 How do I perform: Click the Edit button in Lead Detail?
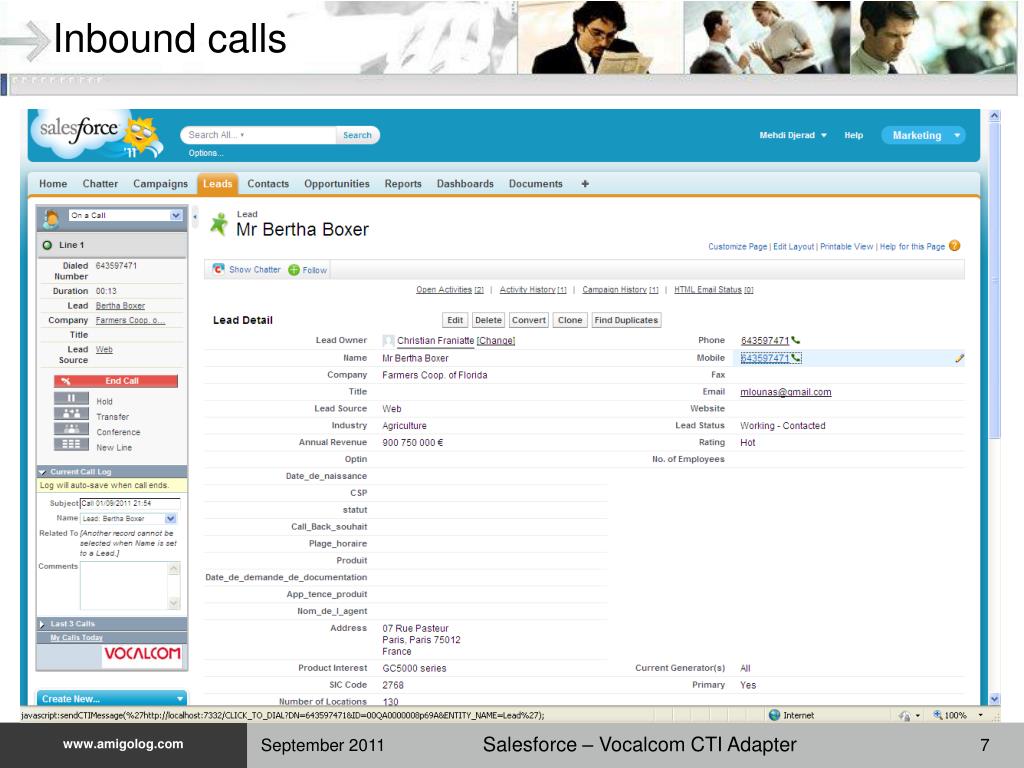tap(455, 320)
